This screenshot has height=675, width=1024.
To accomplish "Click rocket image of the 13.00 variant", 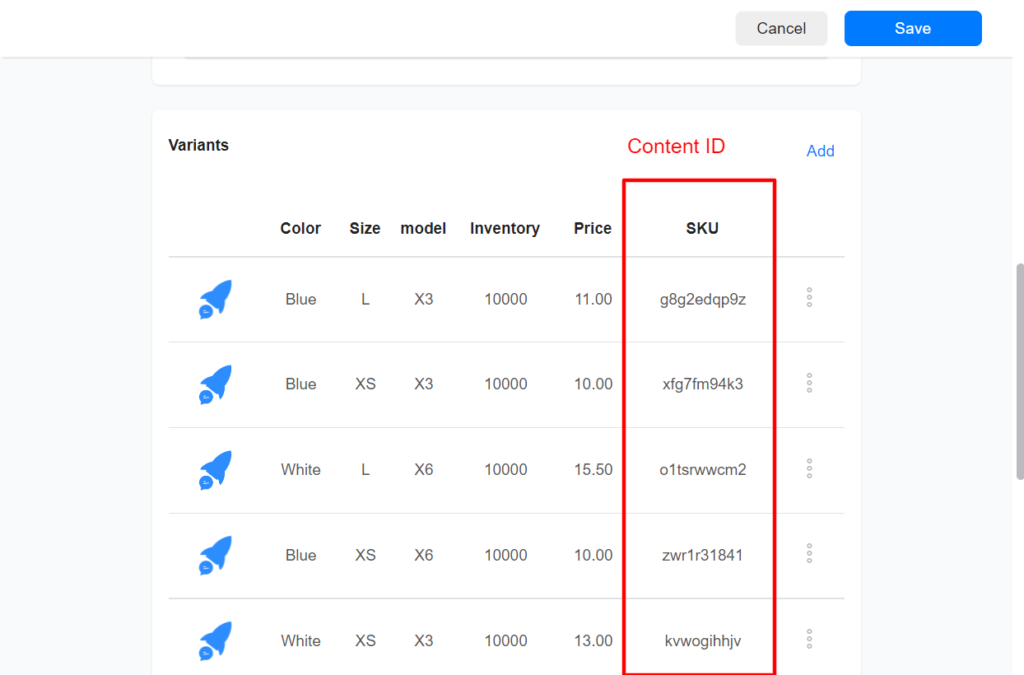I will [x=215, y=641].
